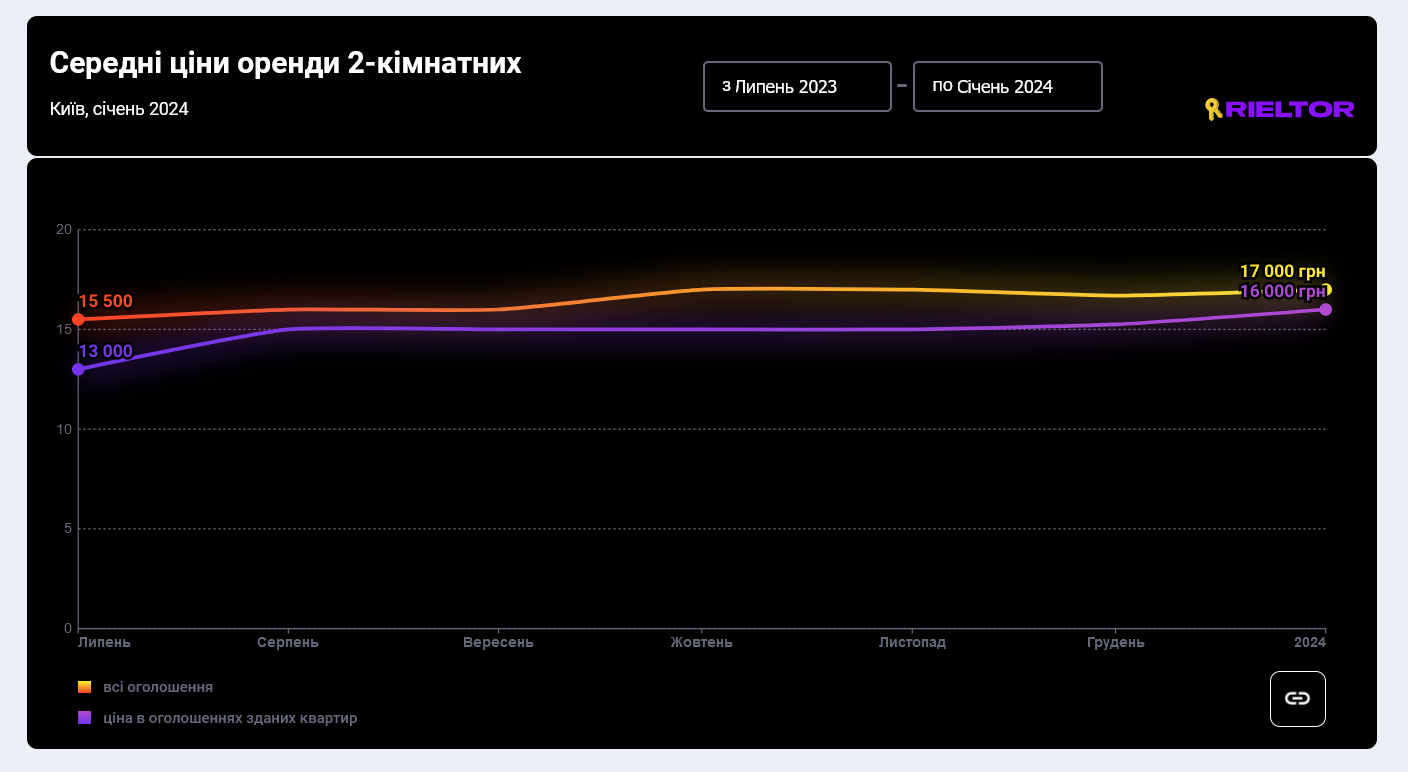Viewport: 1408px width, 772px height.
Task: Click the '13 000' value label
Action: click(105, 351)
